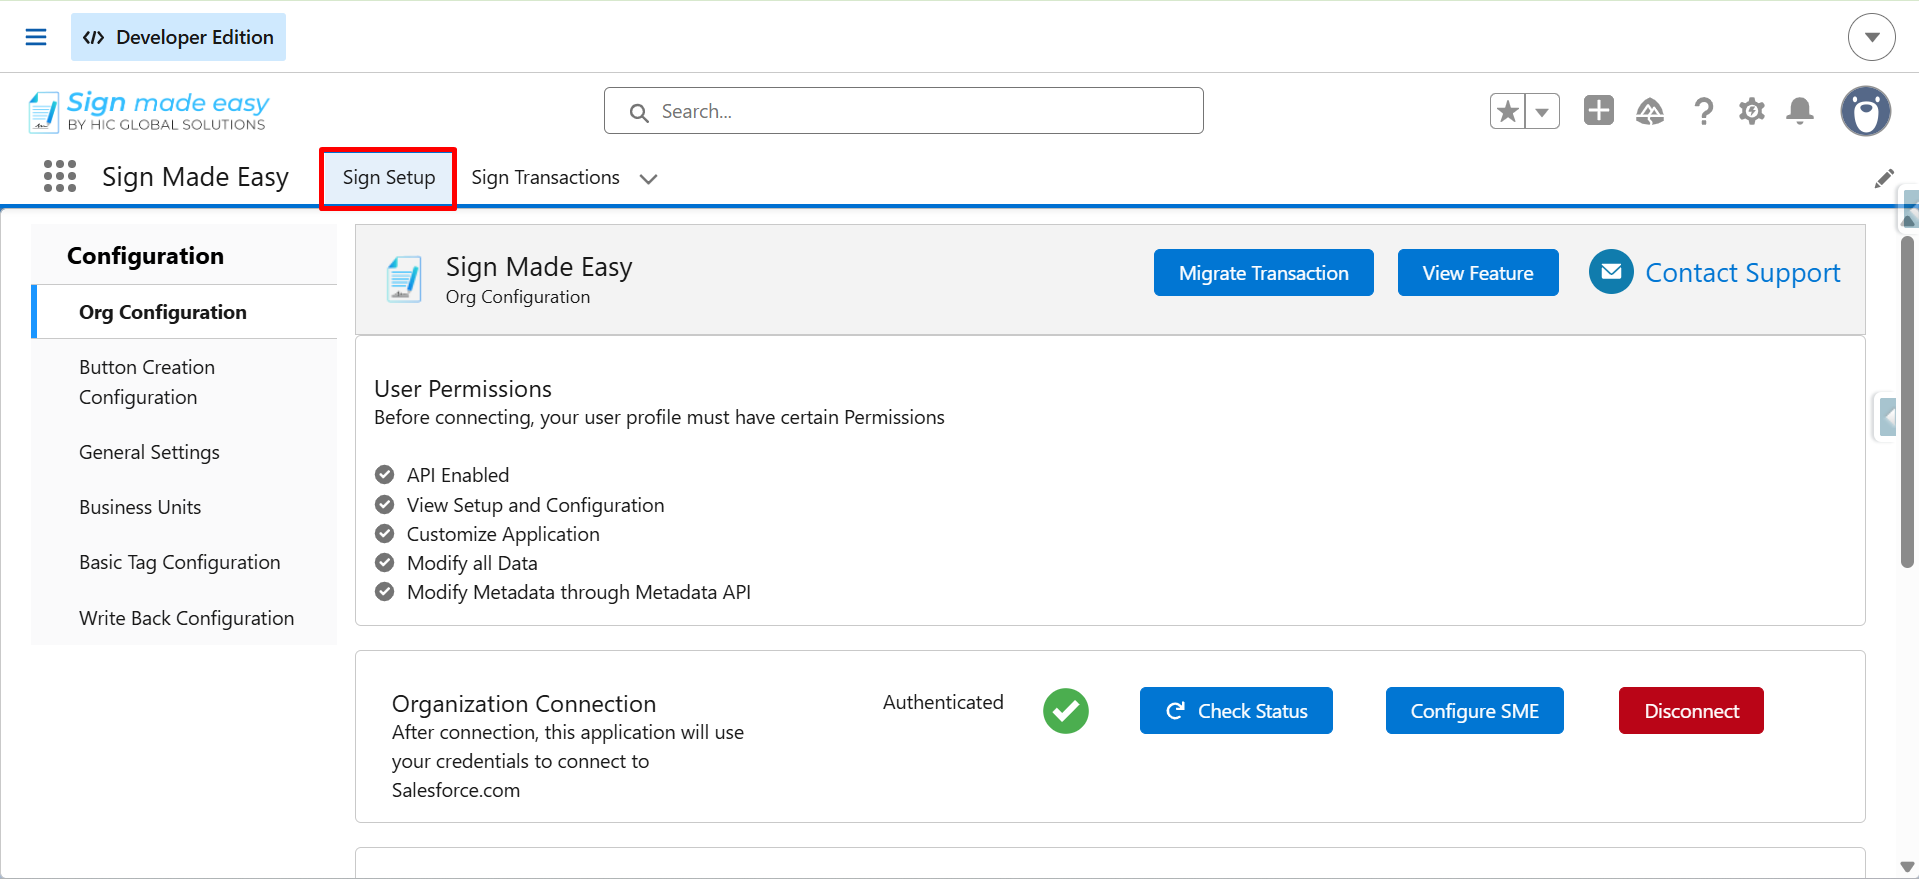Click the API Enabled check icon

(x=384, y=474)
